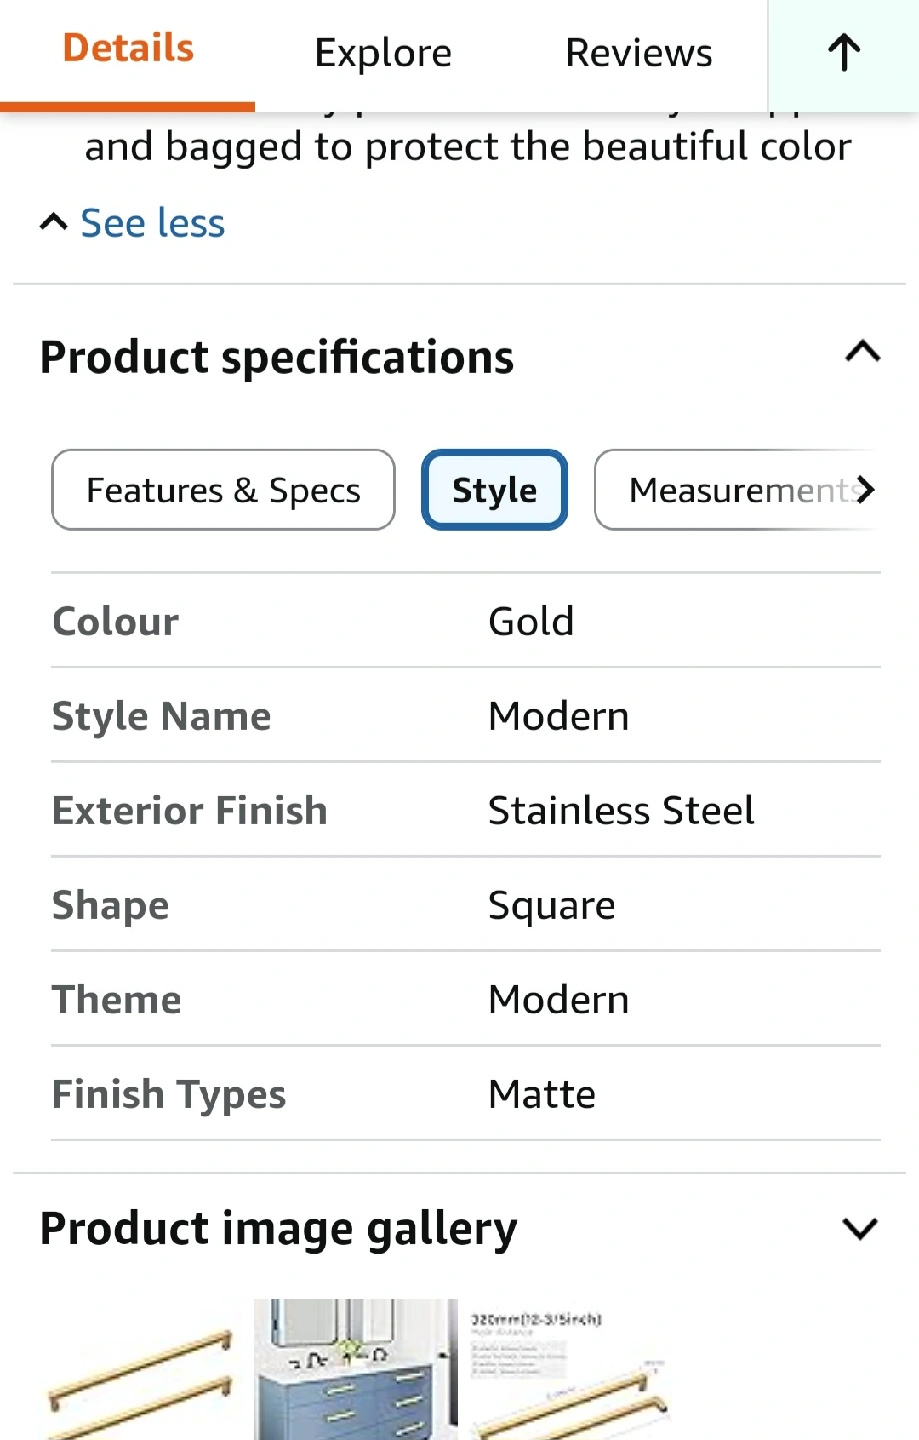The image size is (919, 1440).
Task: Expand Product image gallery chevron
Action: [860, 1228]
